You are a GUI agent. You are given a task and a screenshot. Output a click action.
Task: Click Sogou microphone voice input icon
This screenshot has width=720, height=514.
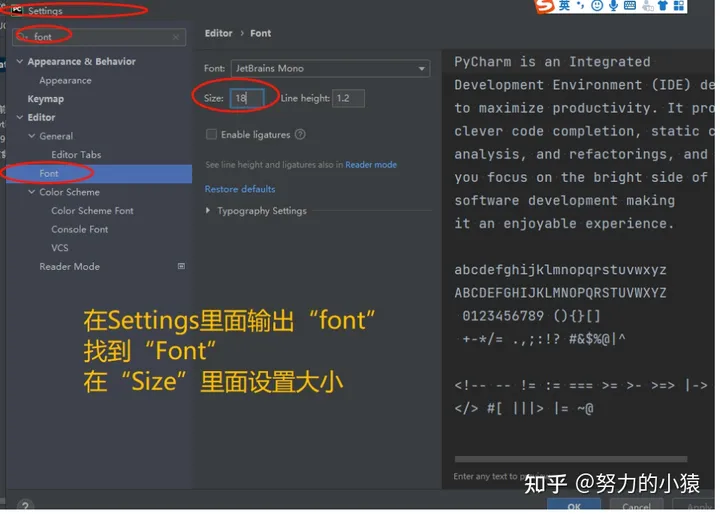[614, 6]
